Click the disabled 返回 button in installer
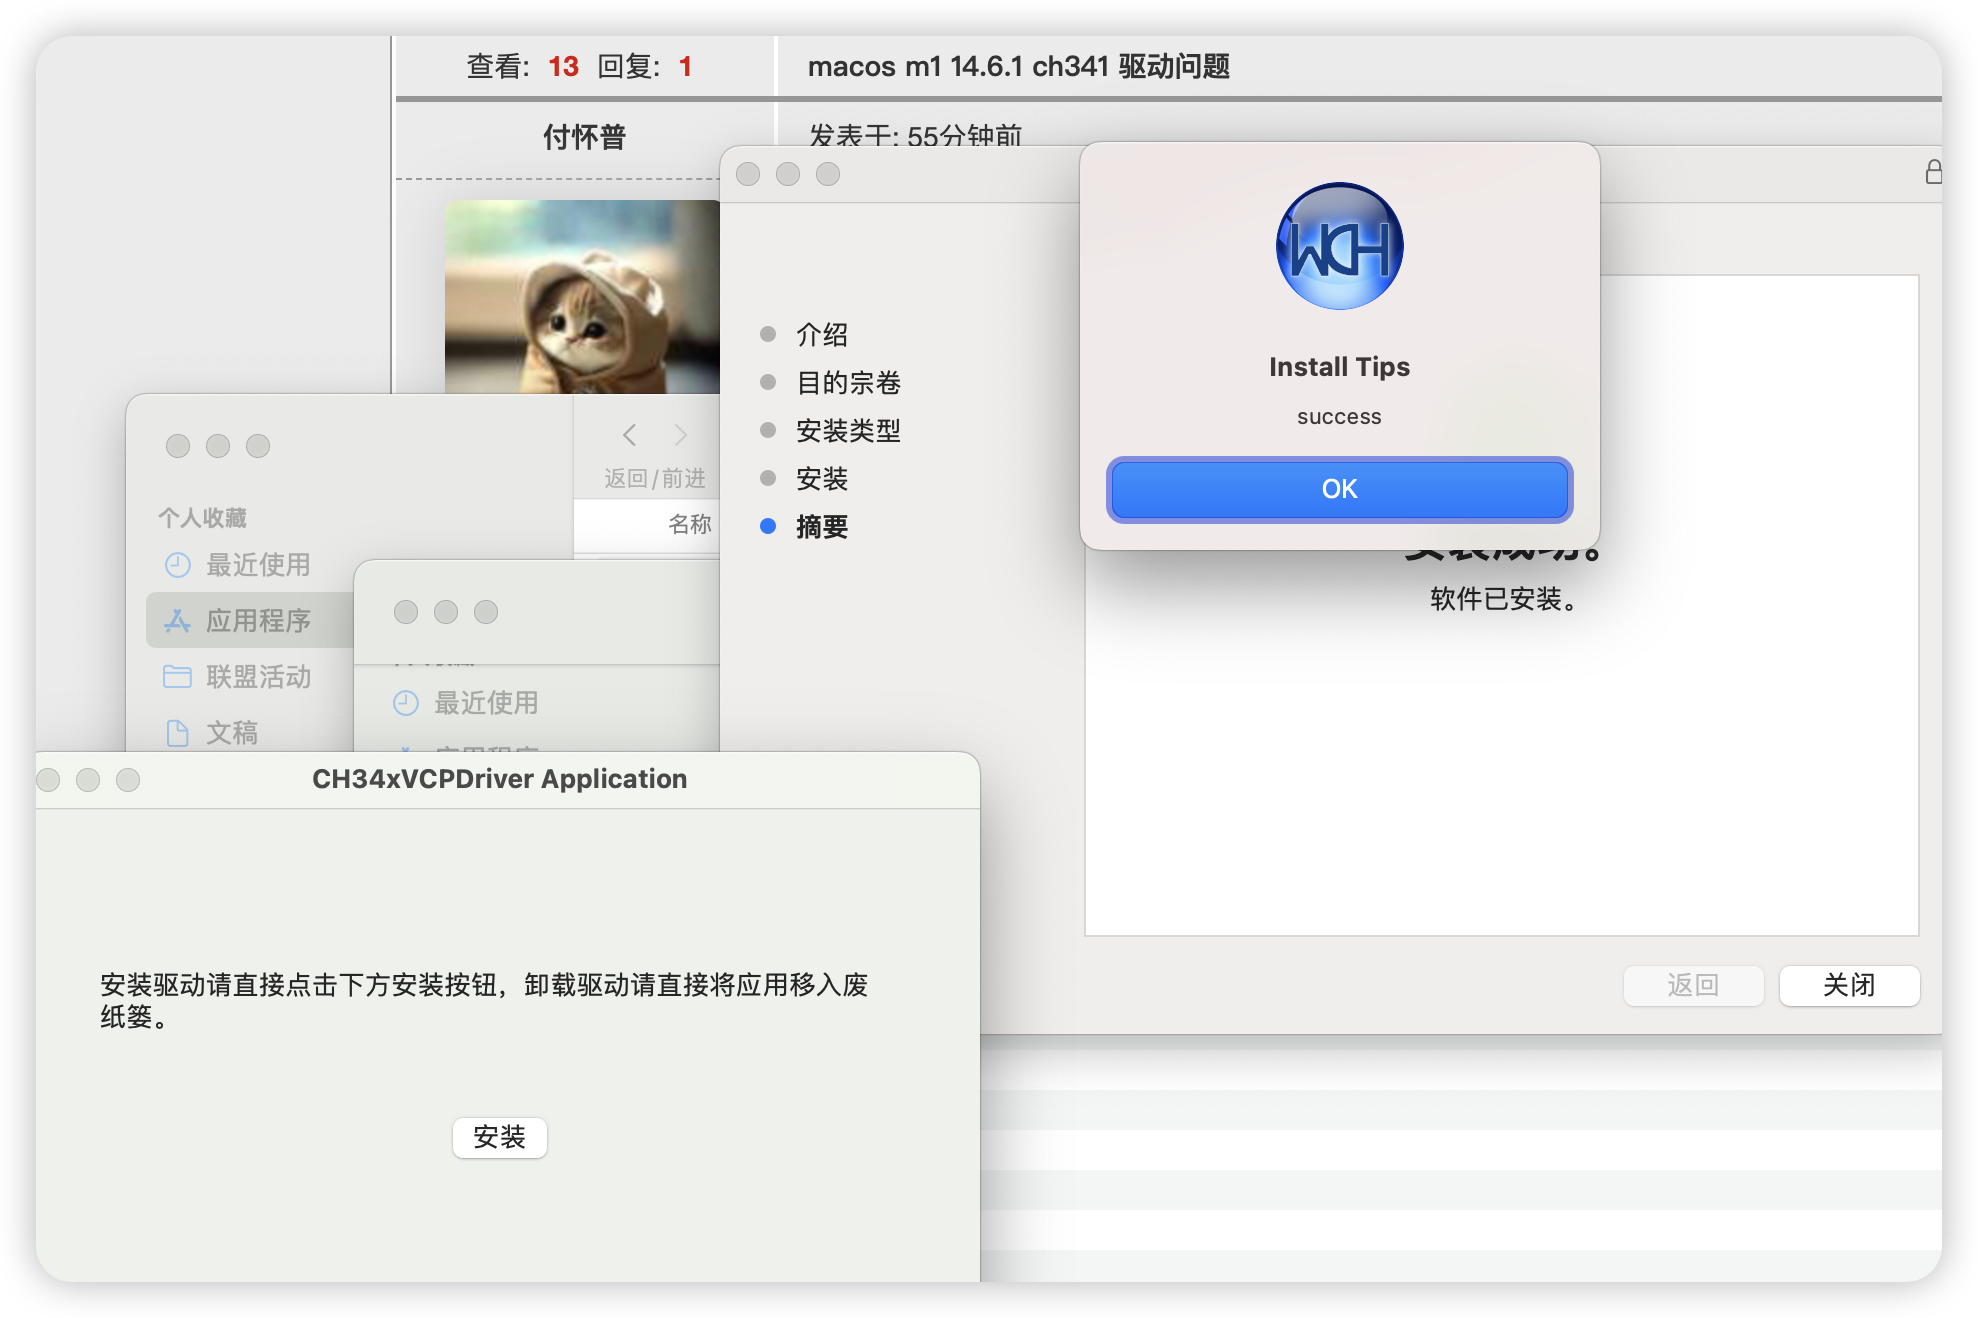 [1693, 985]
